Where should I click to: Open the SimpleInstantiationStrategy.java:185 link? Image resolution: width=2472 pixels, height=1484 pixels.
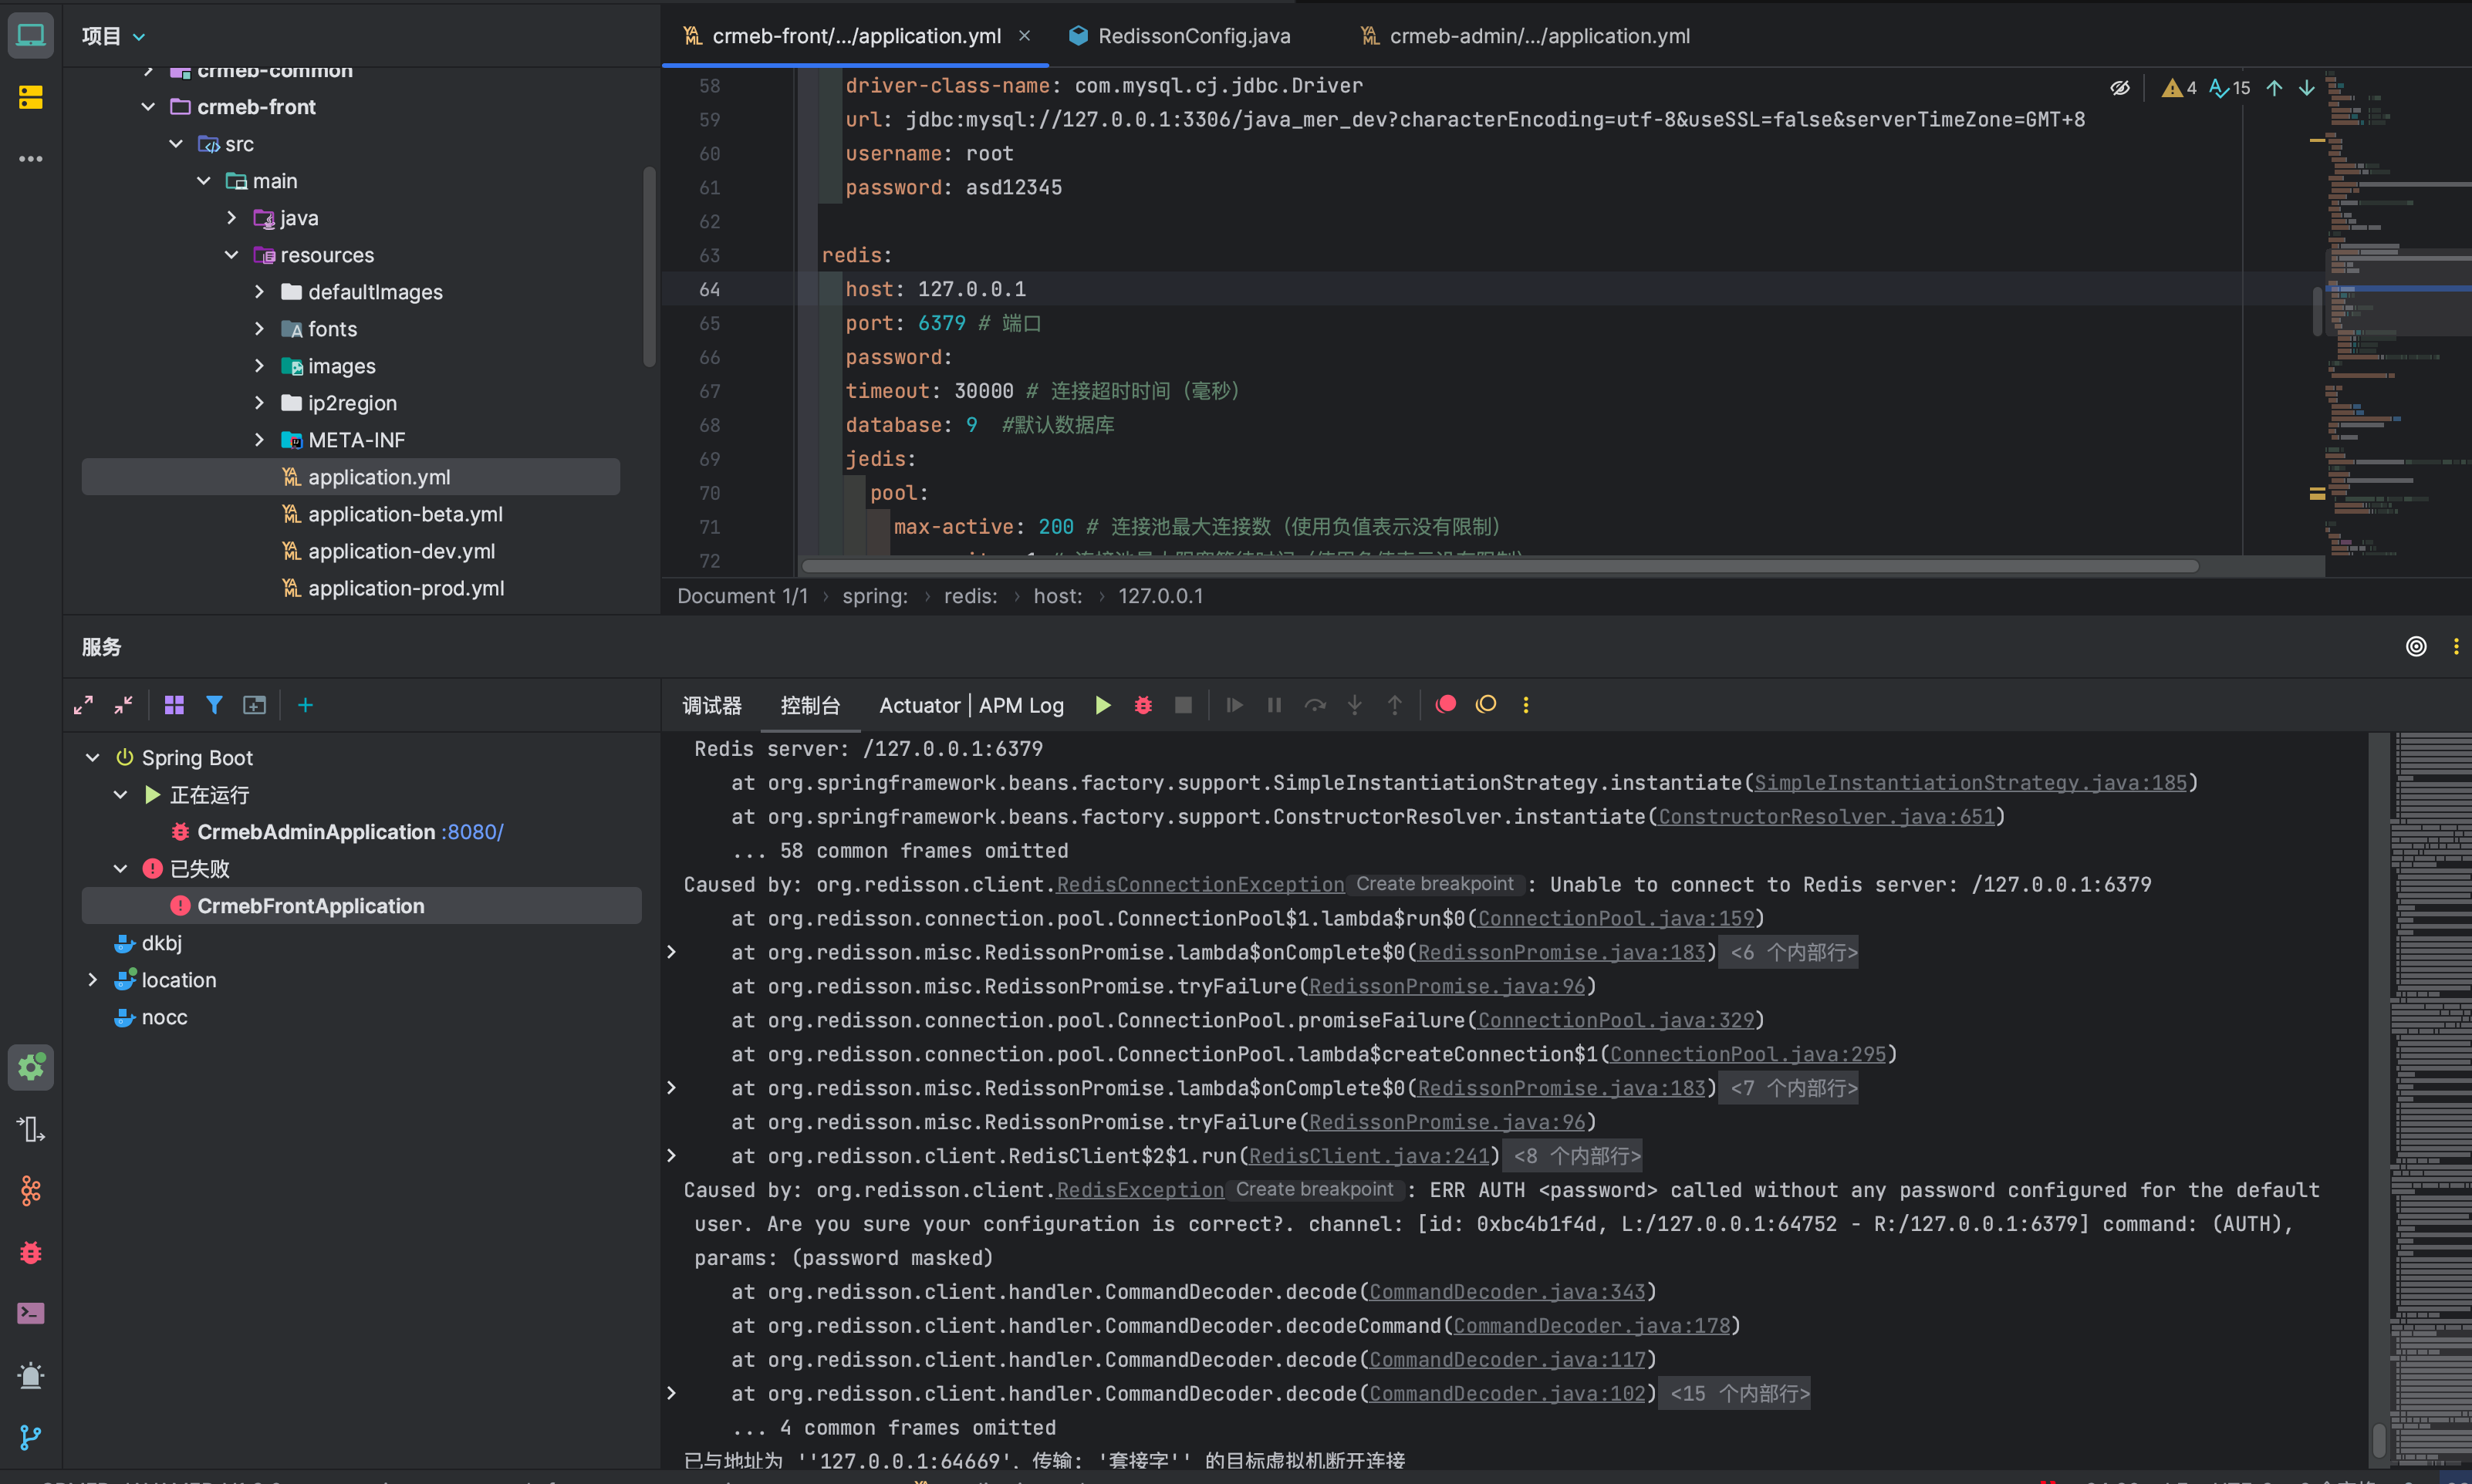click(x=1970, y=782)
